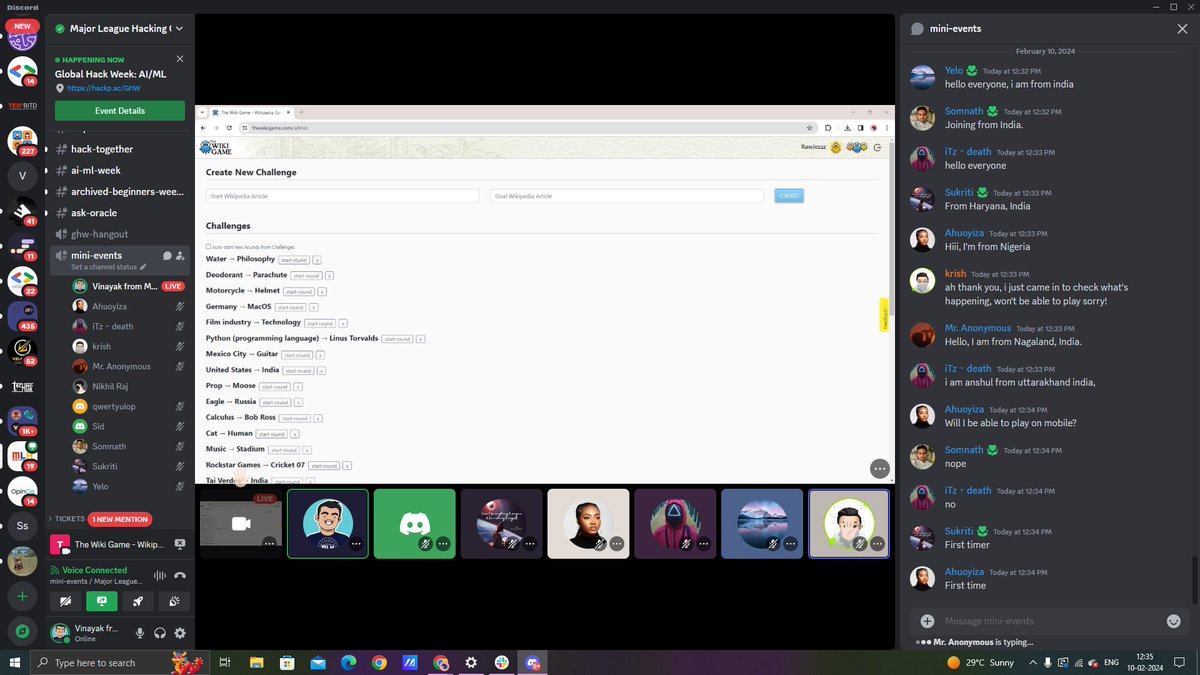Click the pink hooded avatar video tile
Screen dimensions: 1200x675
pyautogui.click(x=675, y=523)
